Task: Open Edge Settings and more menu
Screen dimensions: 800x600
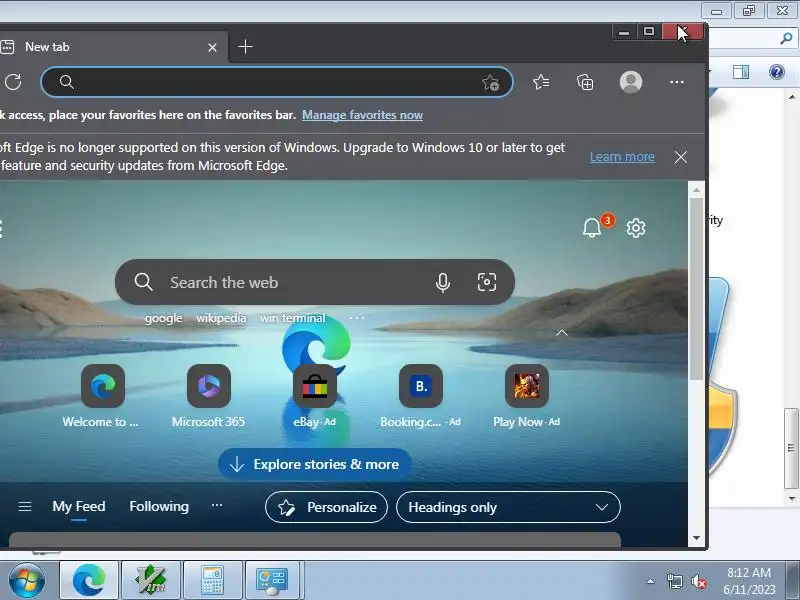Action: click(677, 82)
